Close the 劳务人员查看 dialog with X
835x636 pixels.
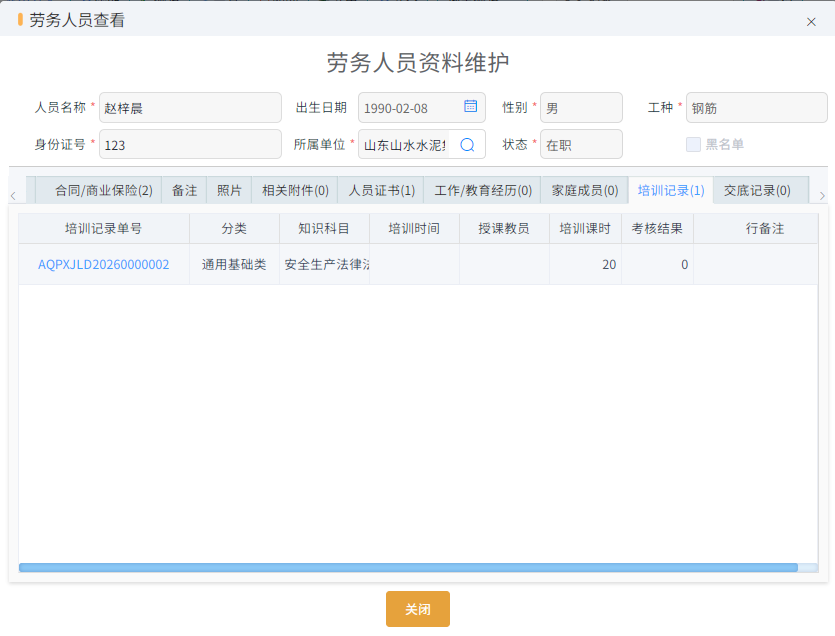pos(811,22)
